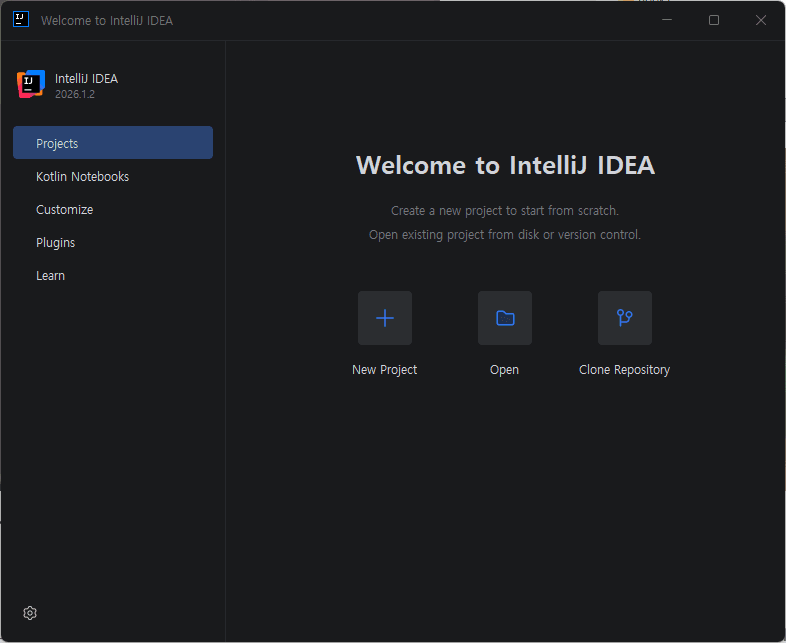Image resolution: width=786 pixels, height=643 pixels.
Task: Click the Open folder icon
Action: pos(505,318)
